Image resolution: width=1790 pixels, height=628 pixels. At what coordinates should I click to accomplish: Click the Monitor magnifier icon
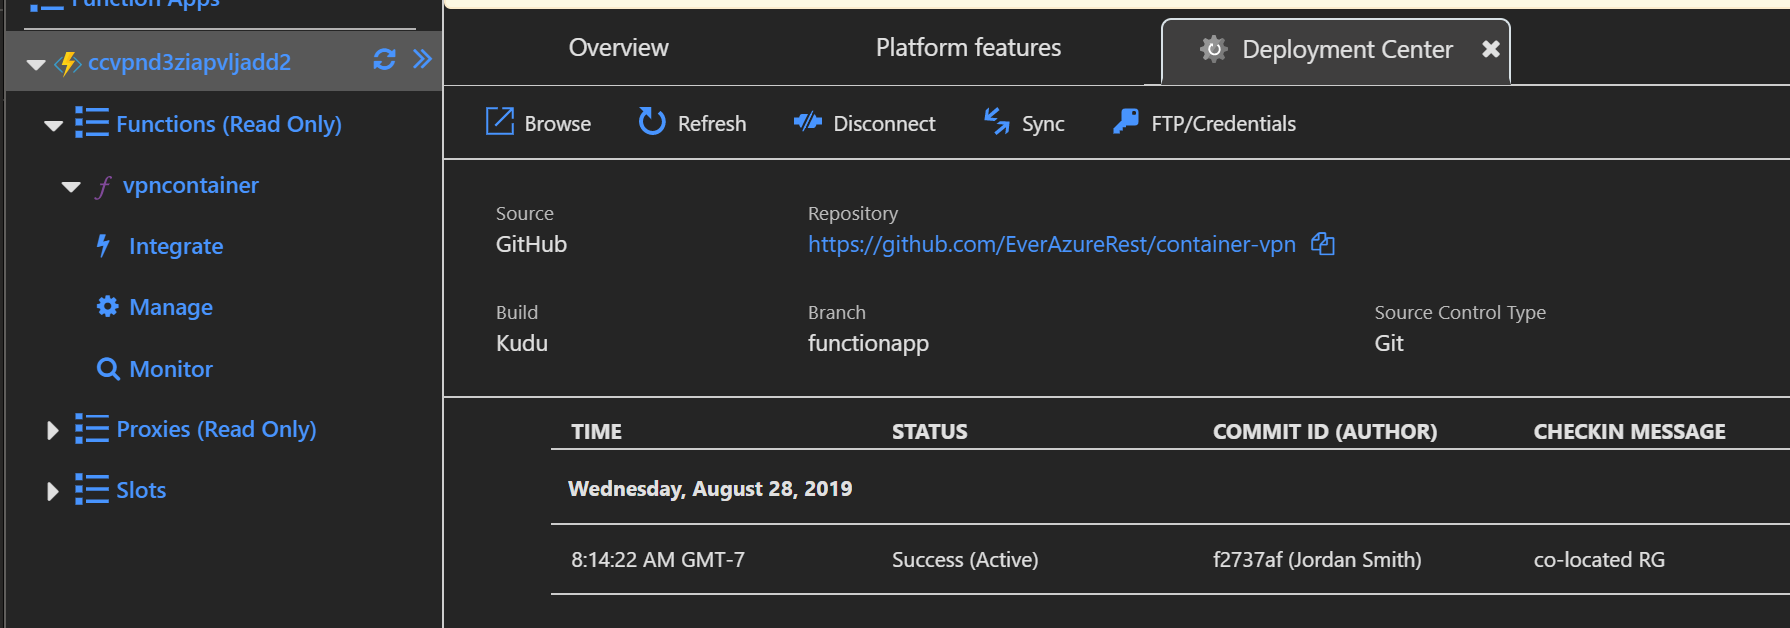pos(108,369)
